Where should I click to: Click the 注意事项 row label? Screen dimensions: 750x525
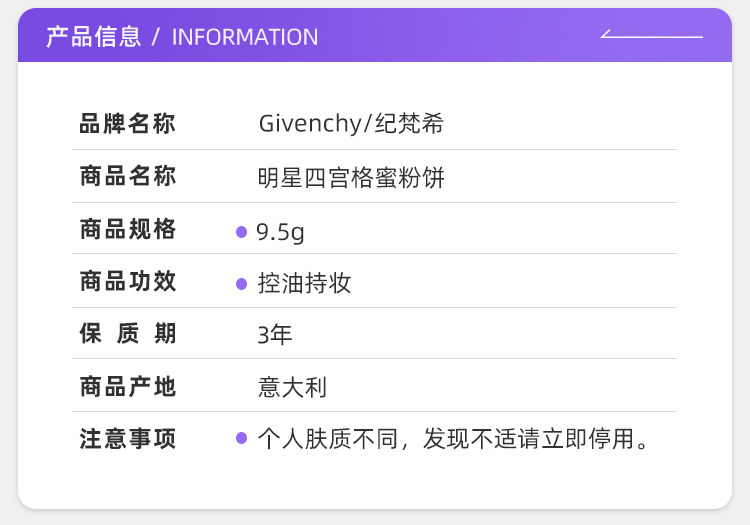[x=127, y=439]
